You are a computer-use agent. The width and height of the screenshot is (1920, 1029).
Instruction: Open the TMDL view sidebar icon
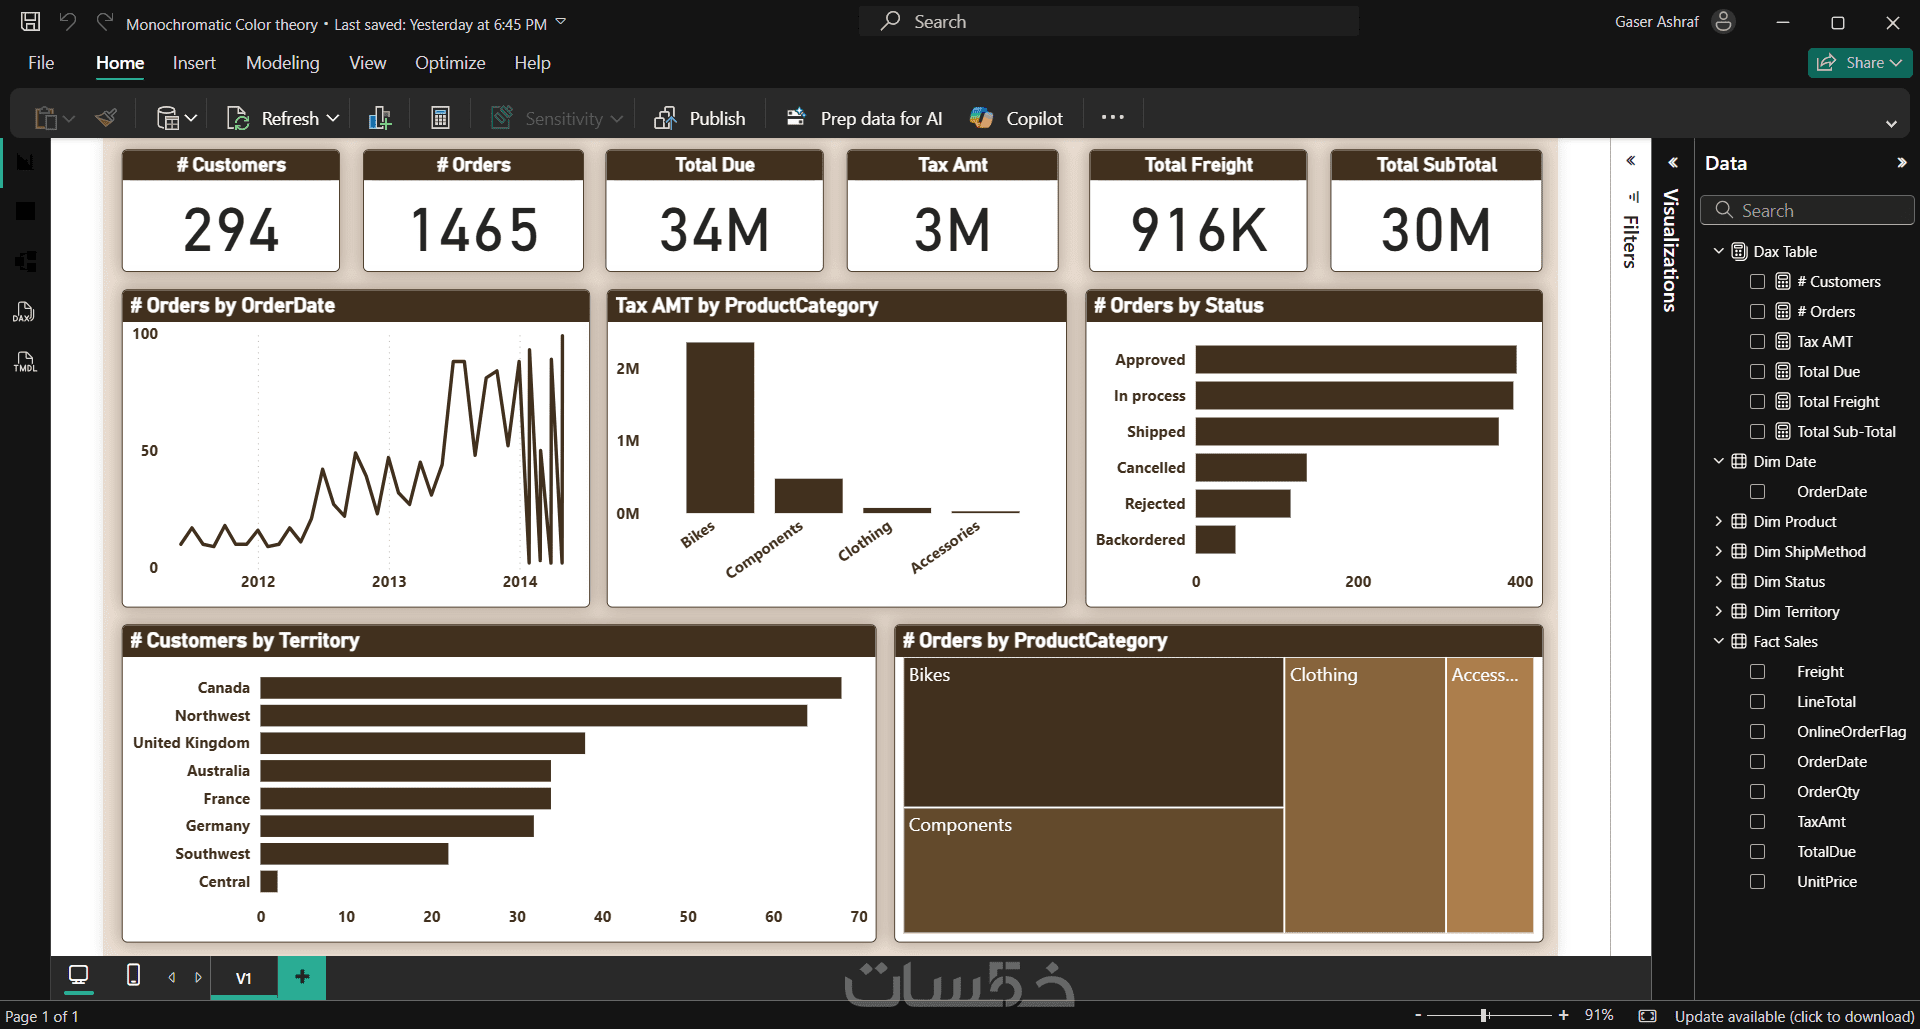pyautogui.click(x=24, y=362)
